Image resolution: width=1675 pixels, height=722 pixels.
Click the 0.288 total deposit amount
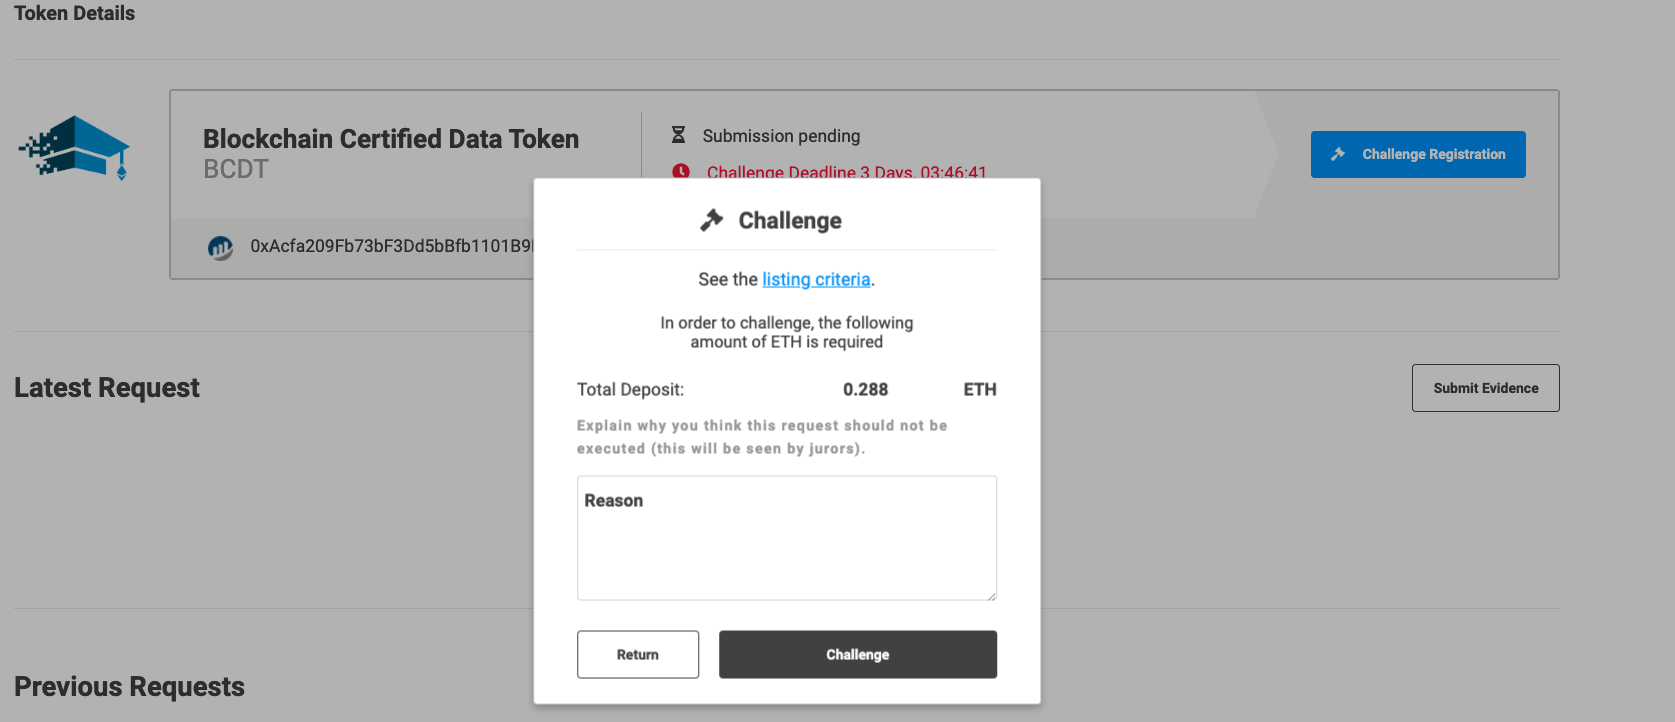(x=865, y=389)
